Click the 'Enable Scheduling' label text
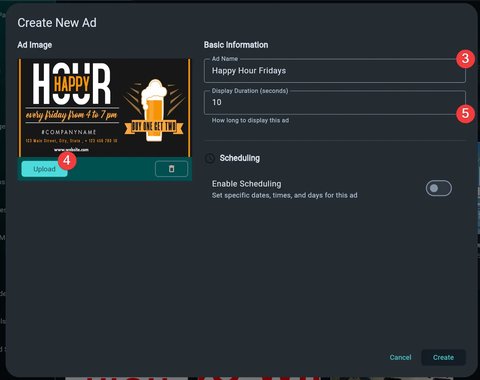Image resolution: width=480 pixels, height=380 pixels. 247,184
